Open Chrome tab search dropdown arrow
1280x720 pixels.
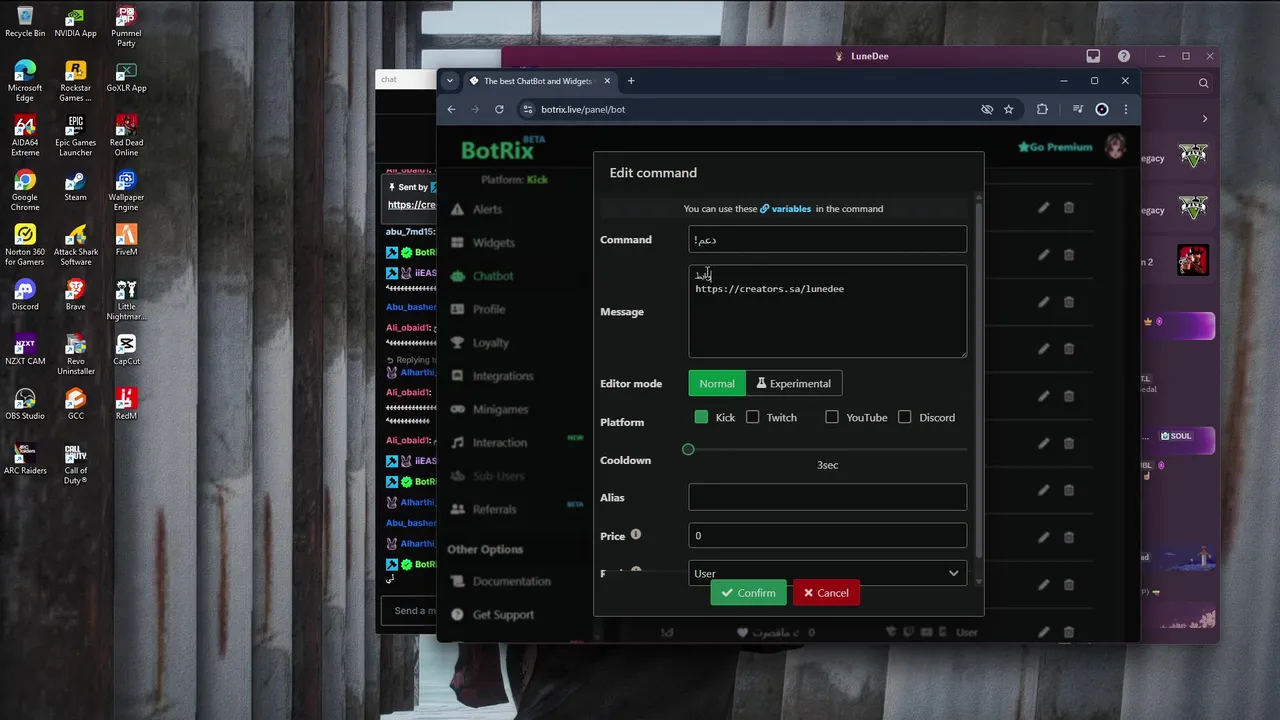point(450,81)
